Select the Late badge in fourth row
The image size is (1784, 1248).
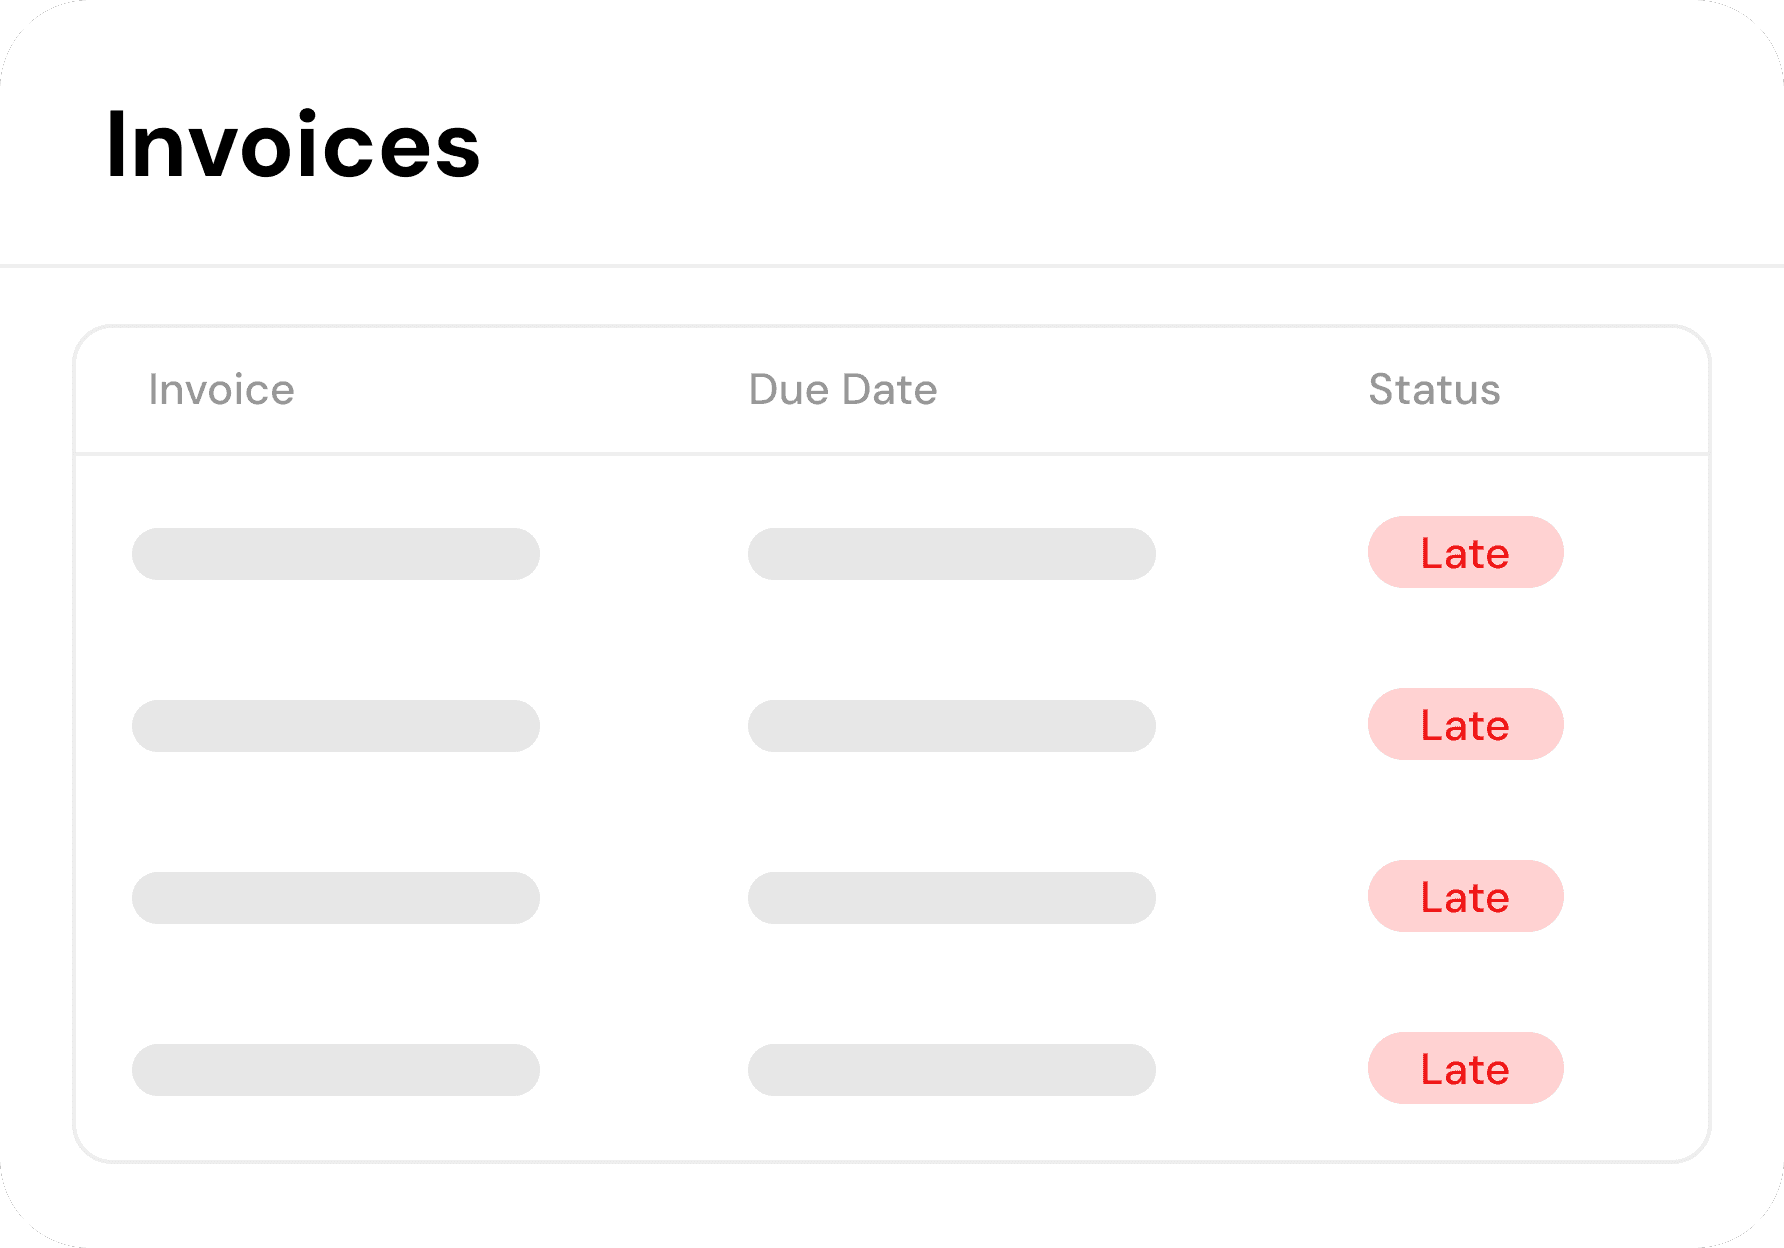tap(1465, 1068)
